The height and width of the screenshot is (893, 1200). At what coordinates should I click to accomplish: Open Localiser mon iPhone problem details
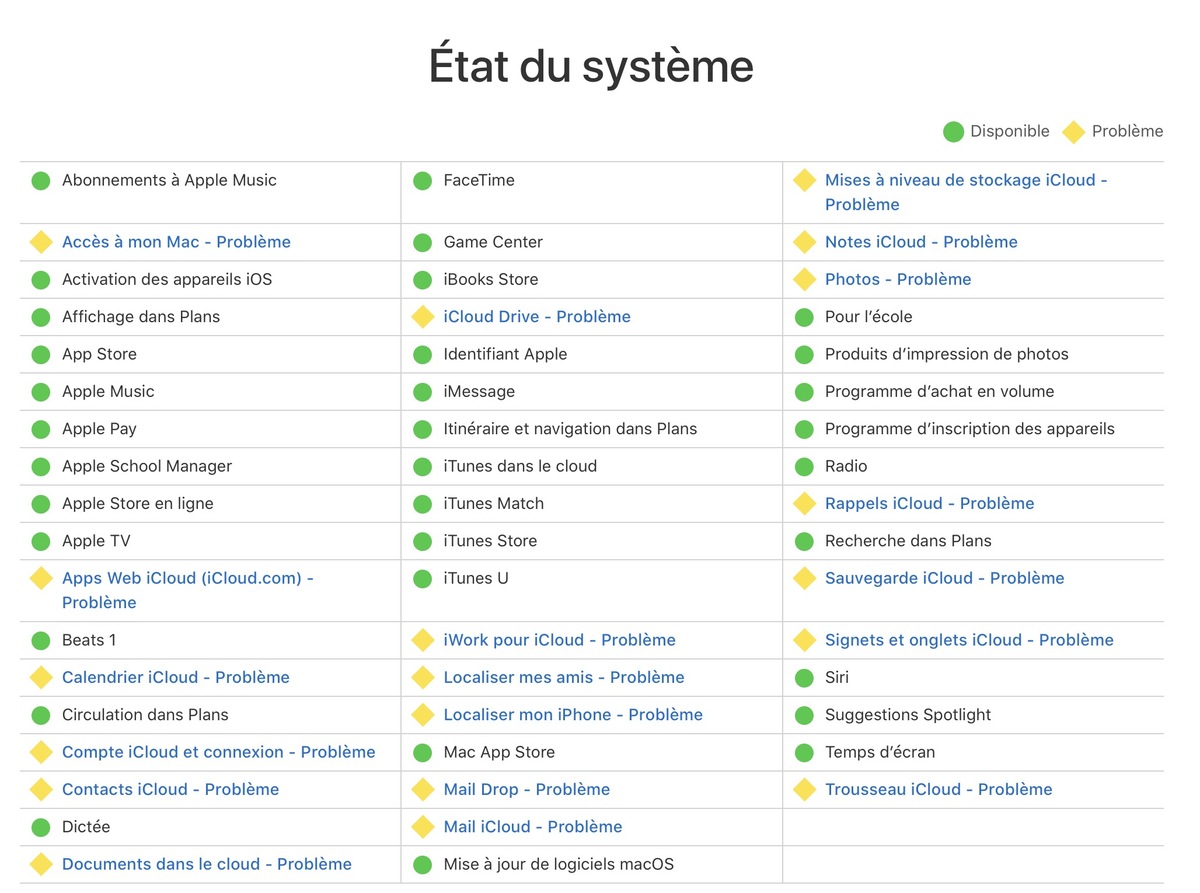click(572, 715)
